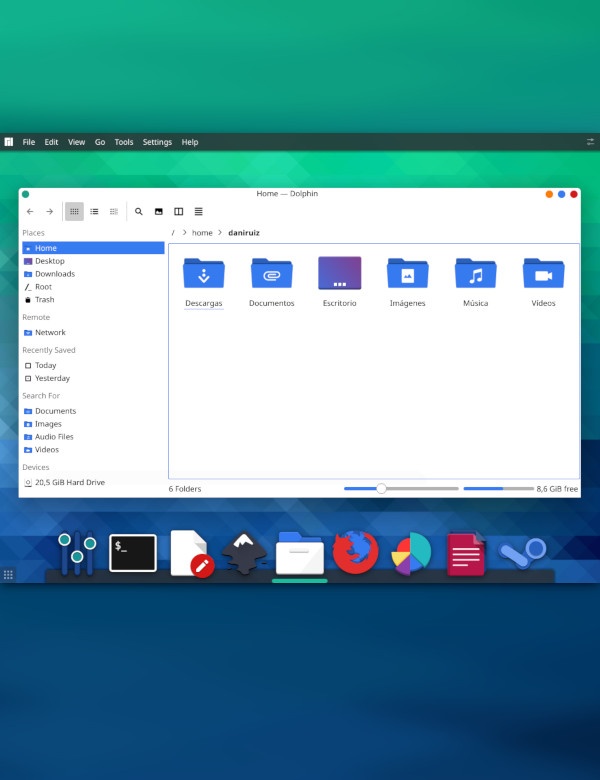Viewport: 600px width, 780px height.
Task: Open the hamburger control menu
Action: click(199, 211)
